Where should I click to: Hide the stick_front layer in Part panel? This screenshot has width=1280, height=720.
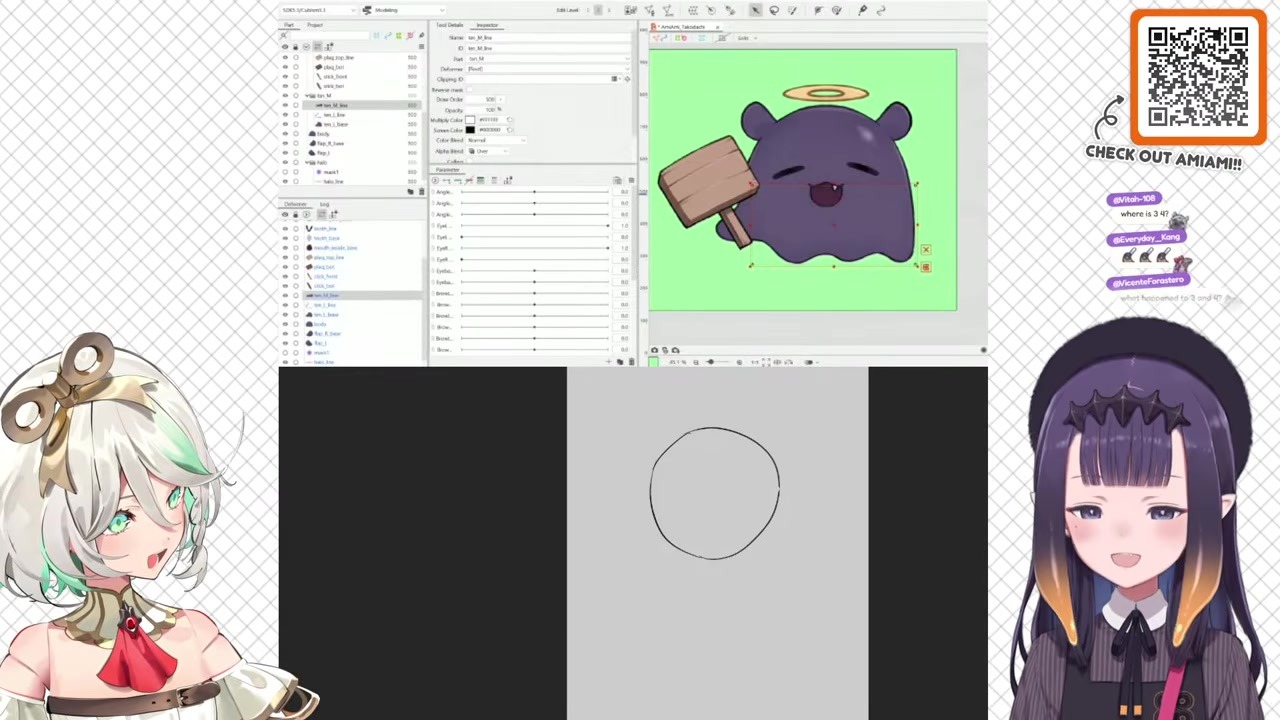coord(285,77)
